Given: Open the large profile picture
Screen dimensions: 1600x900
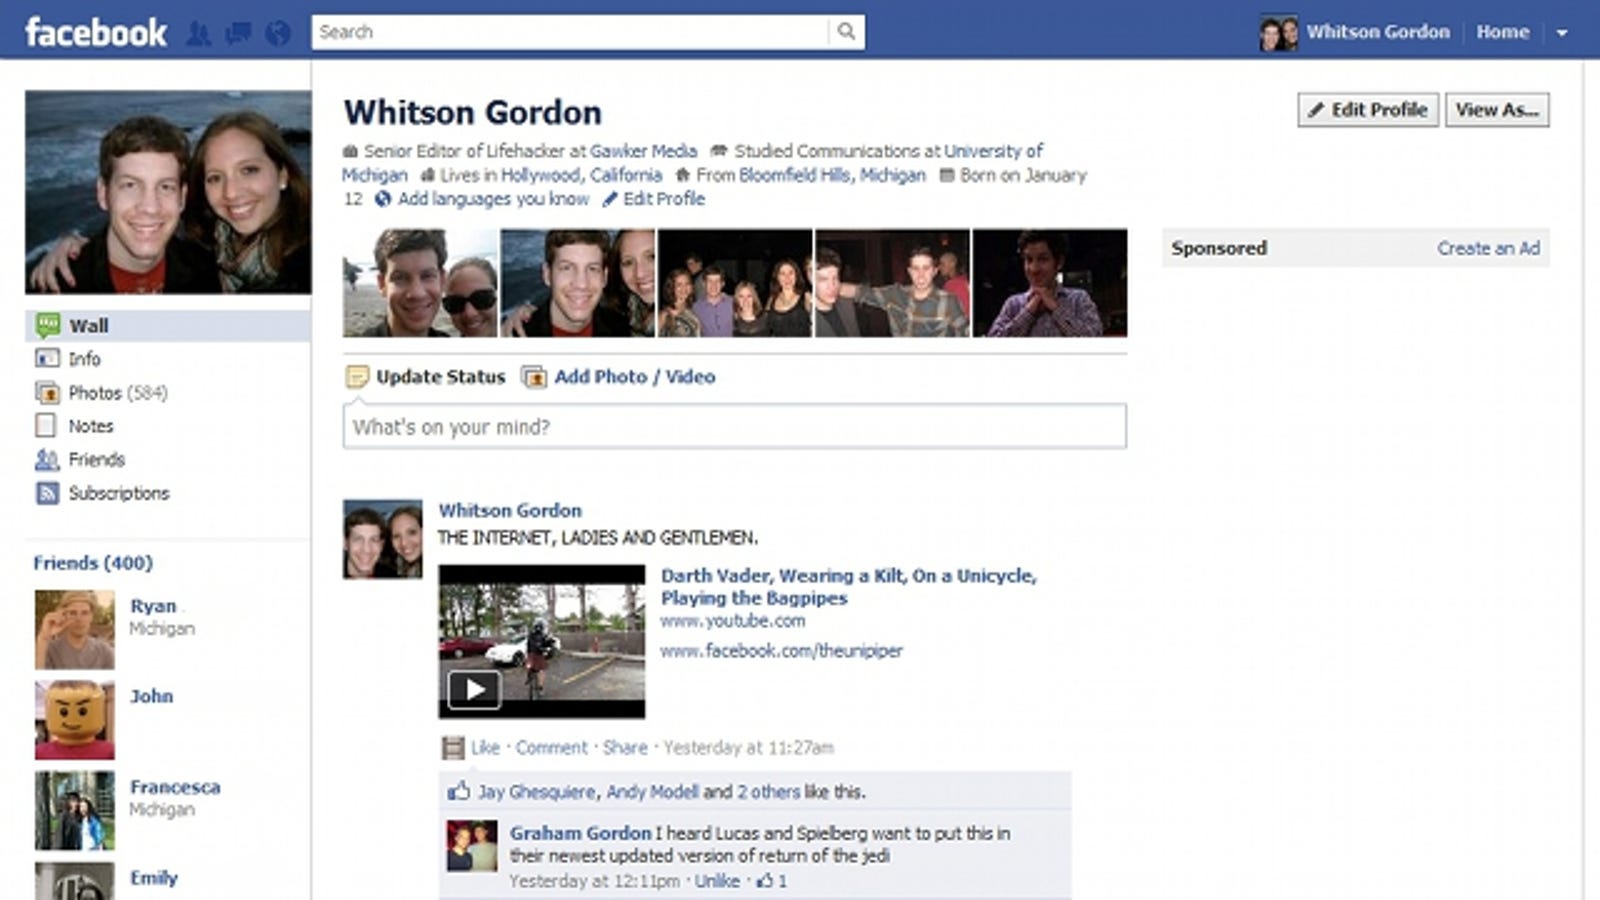Looking at the screenshot, I should tap(168, 192).
